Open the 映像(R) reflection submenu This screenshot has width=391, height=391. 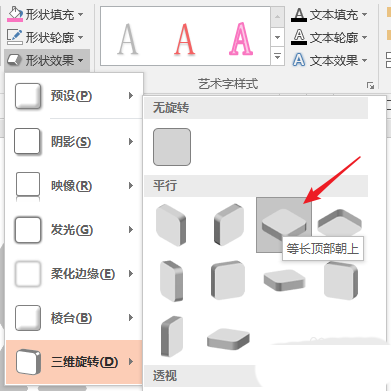click(74, 186)
